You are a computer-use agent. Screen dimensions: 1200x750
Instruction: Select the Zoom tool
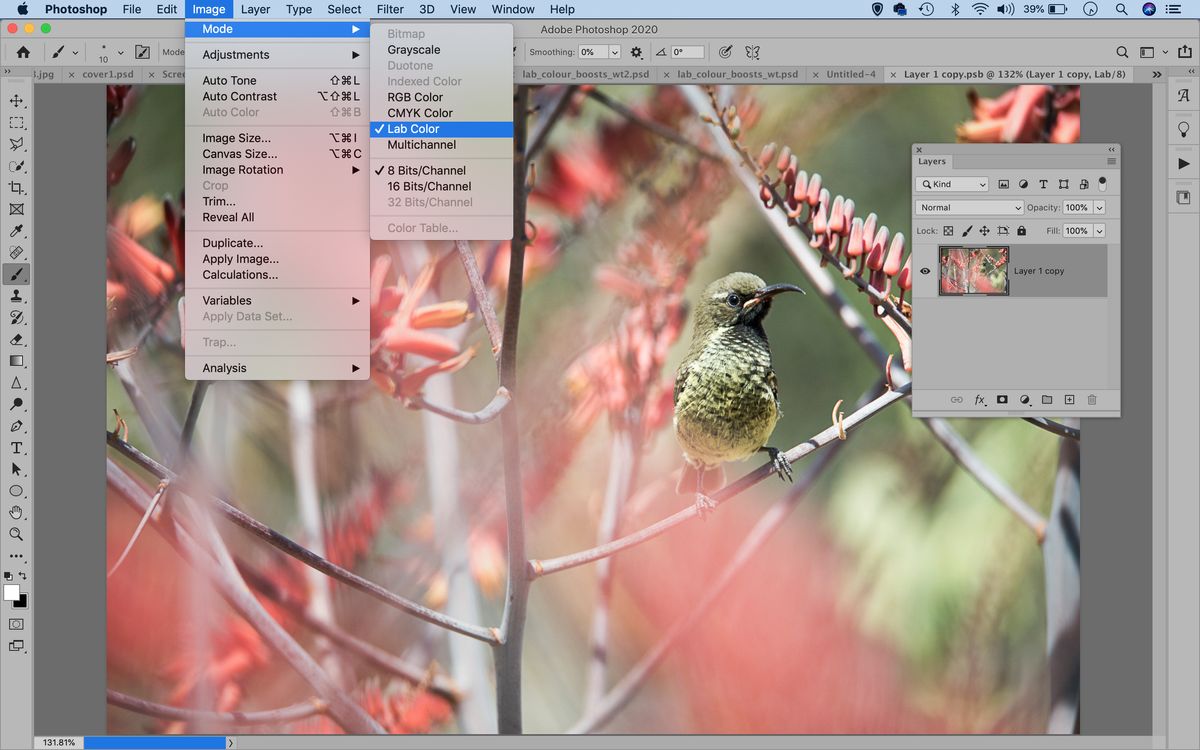coord(16,534)
